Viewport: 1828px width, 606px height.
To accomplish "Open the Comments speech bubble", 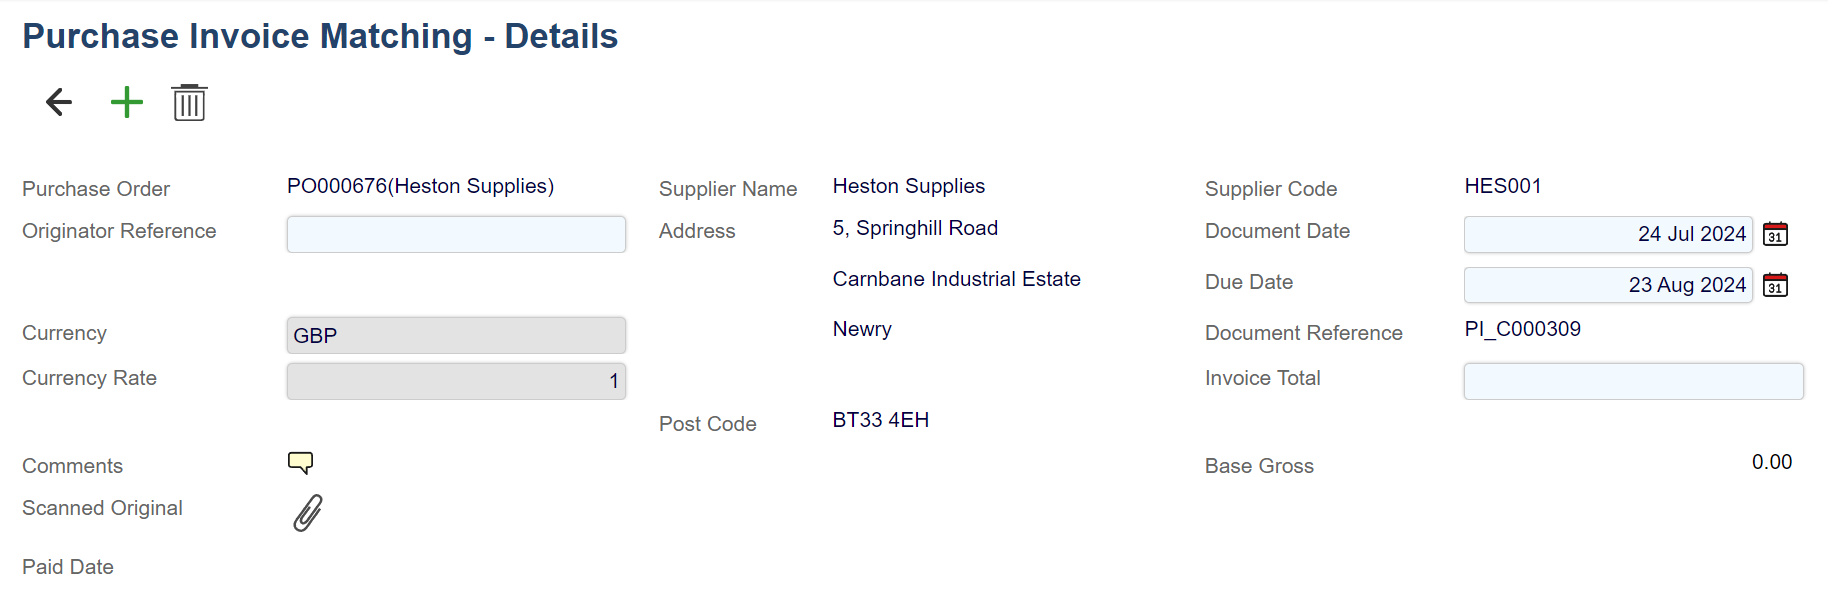I will click(x=300, y=462).
